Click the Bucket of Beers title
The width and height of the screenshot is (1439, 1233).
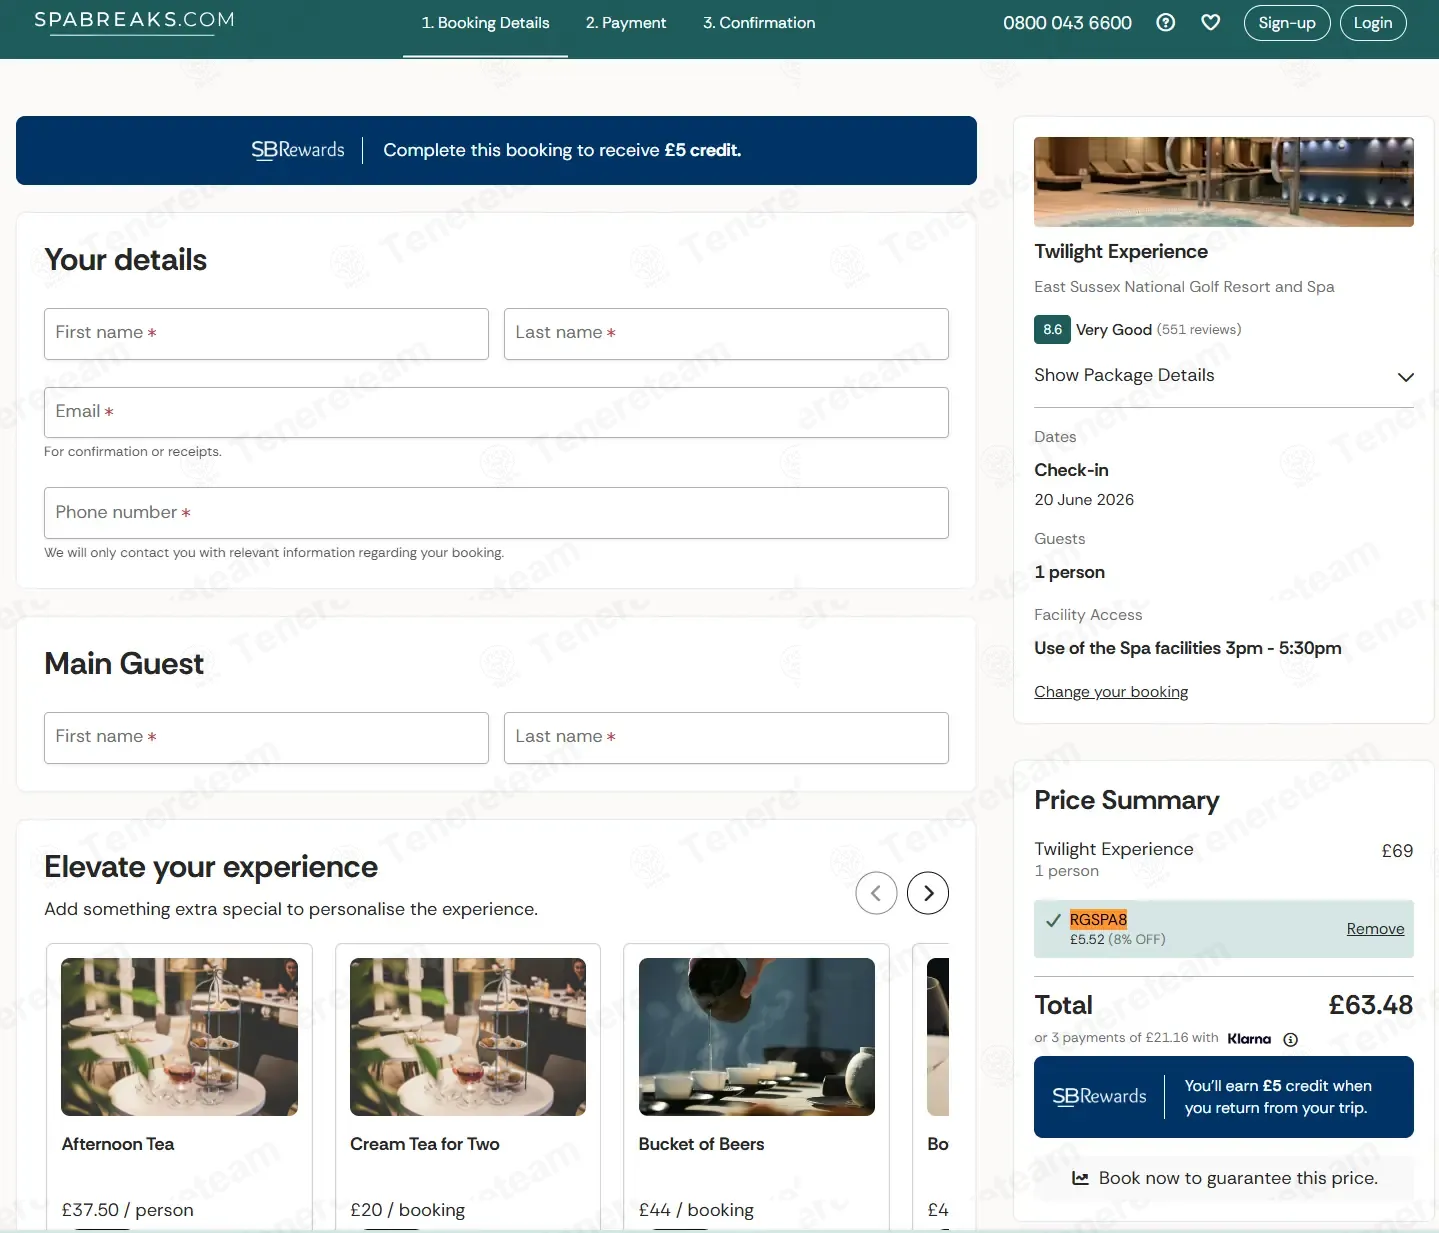point(701,1144)
